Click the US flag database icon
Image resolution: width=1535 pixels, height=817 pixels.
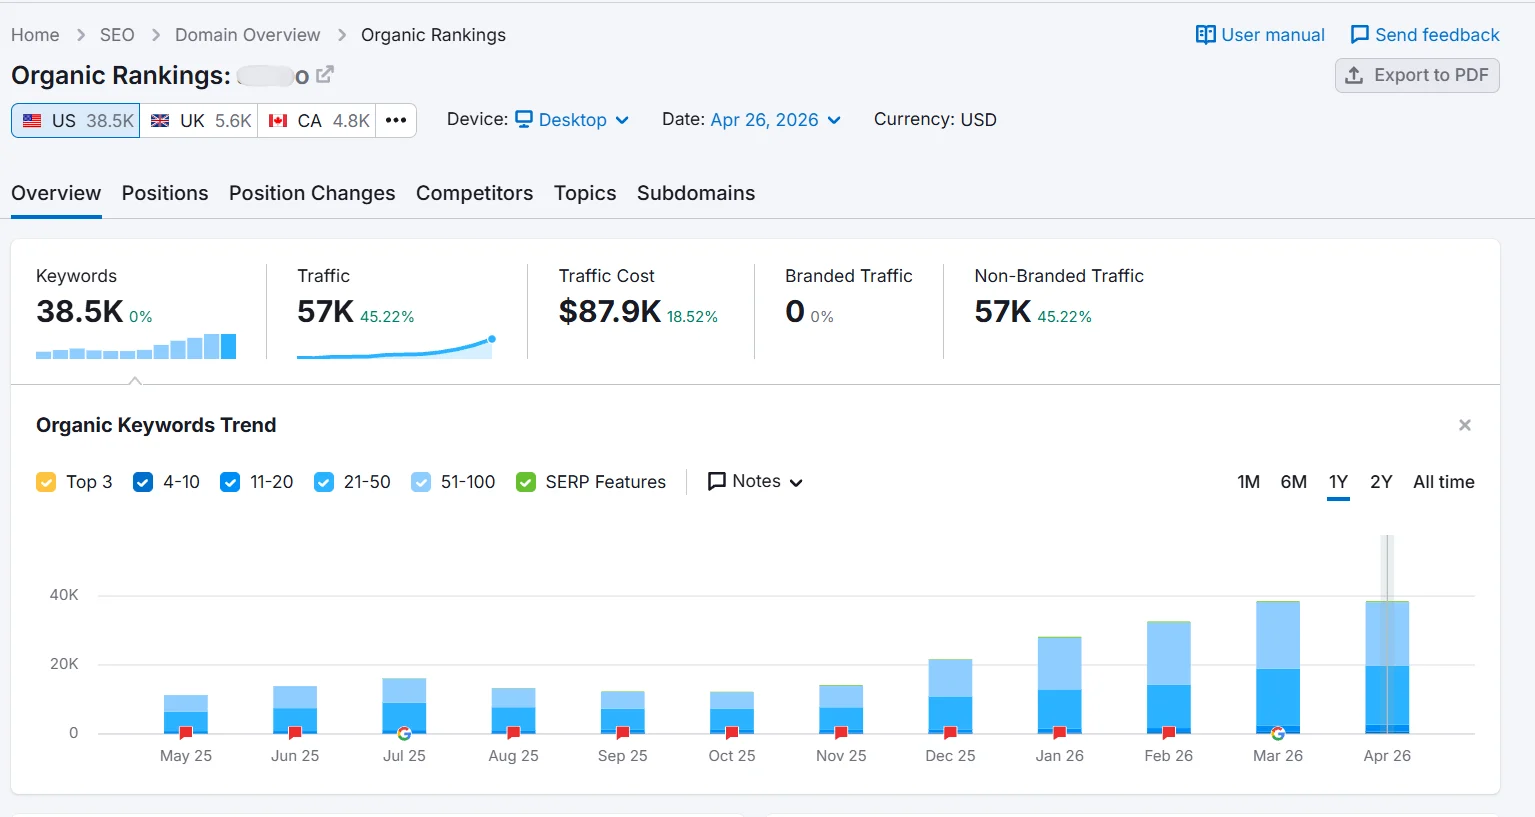point(32,121)
